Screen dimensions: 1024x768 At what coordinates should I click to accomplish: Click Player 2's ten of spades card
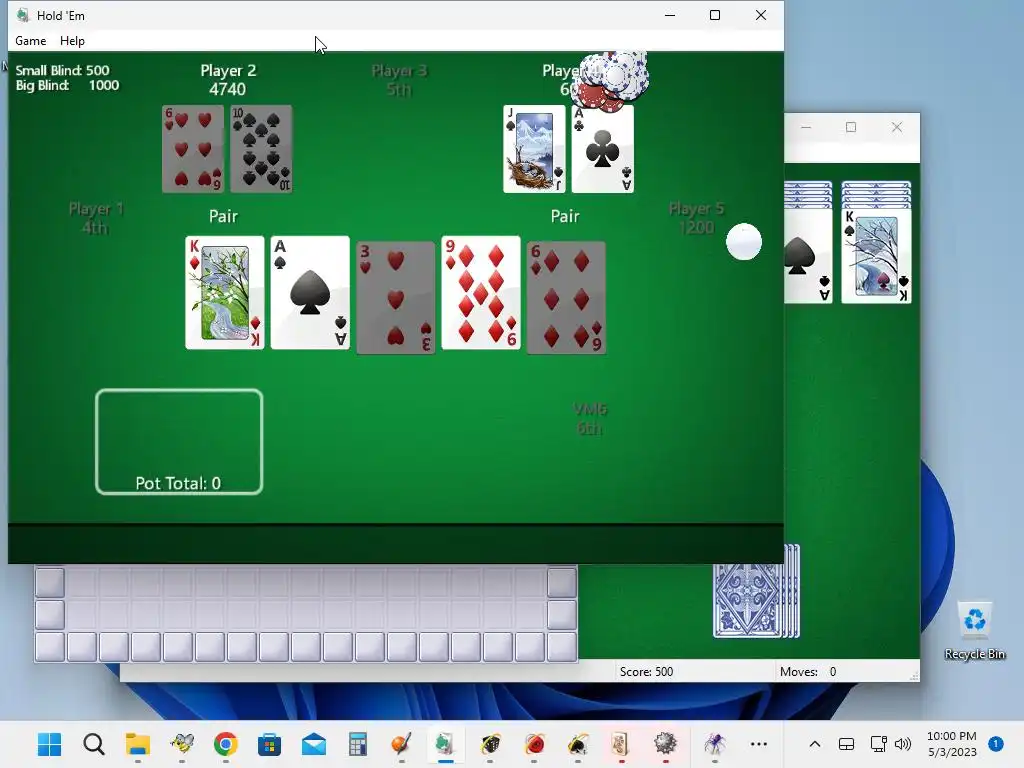point(261,149)
